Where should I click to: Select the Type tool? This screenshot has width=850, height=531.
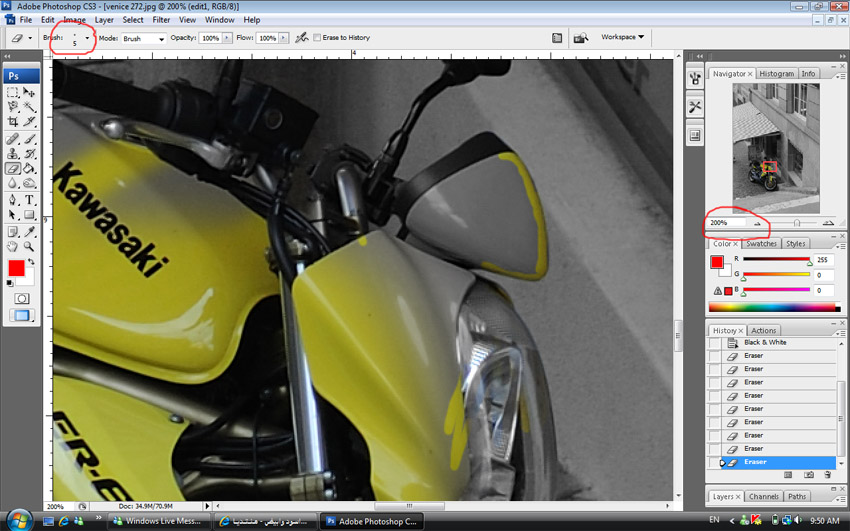29,200
